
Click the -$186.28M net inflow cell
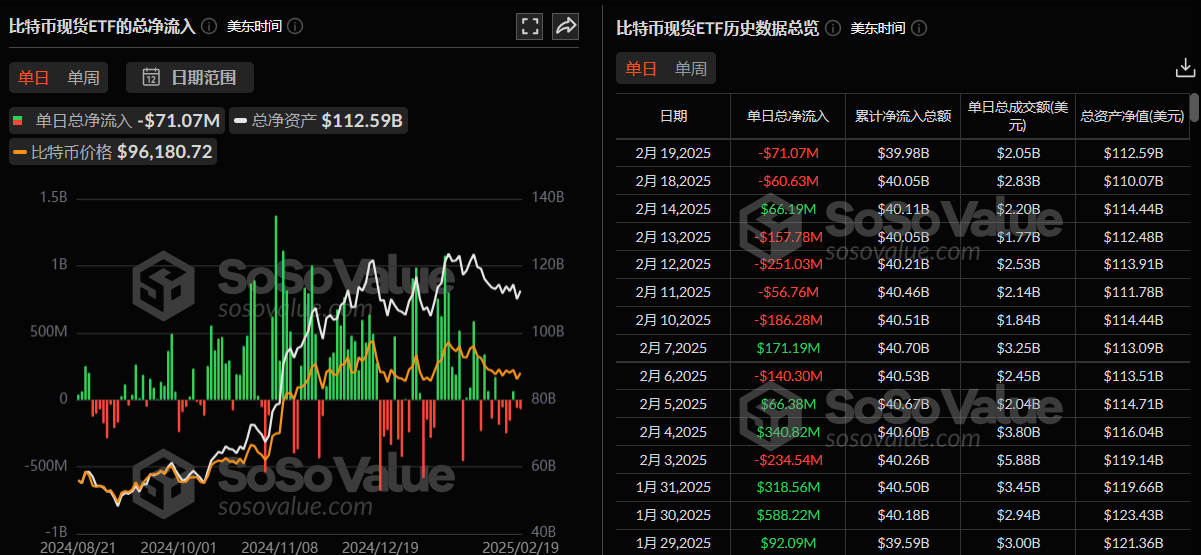(788, 320)
